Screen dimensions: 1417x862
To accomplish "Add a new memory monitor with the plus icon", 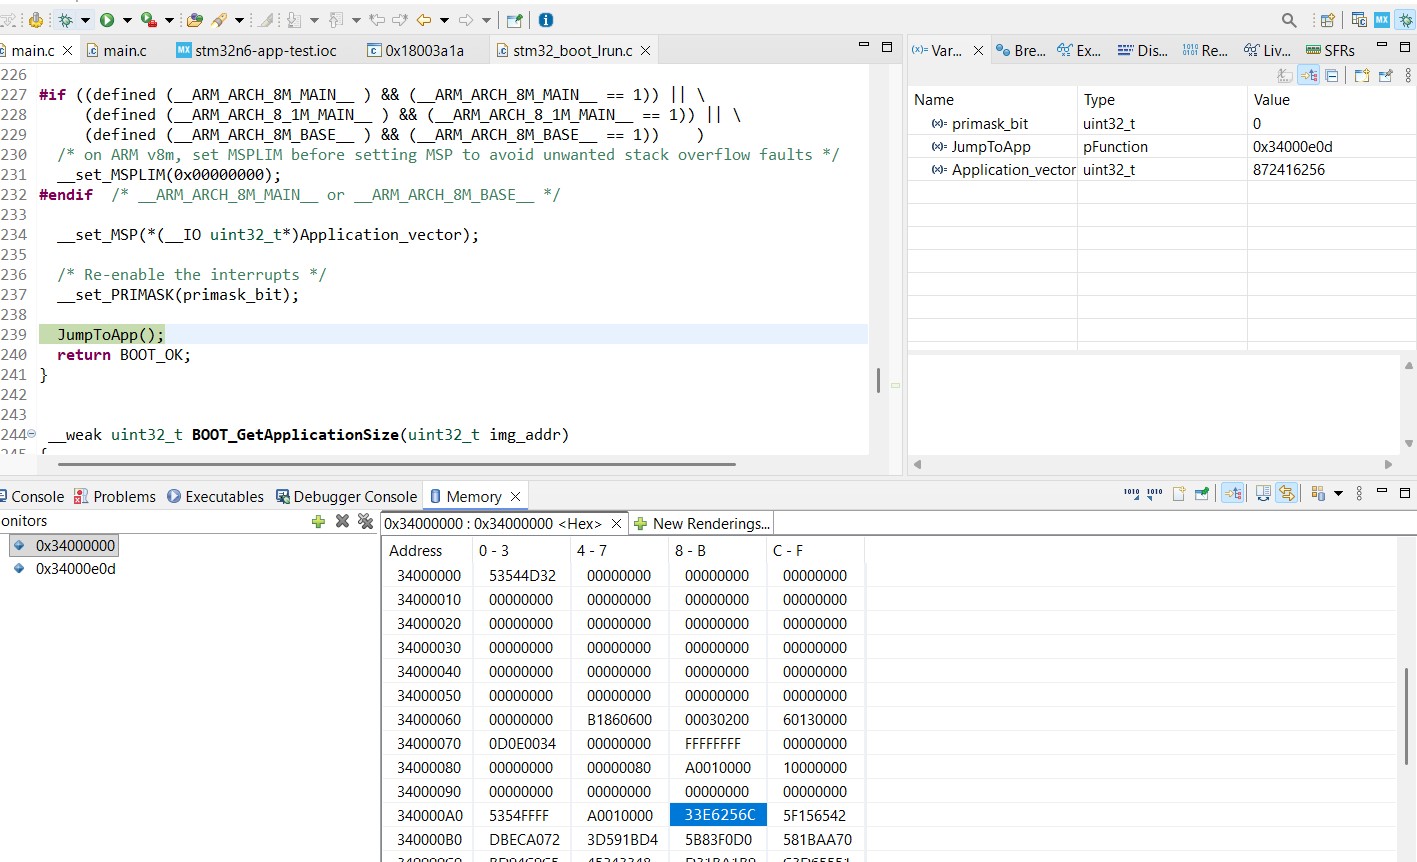I will pyautogui.click(x=318, y=521).
